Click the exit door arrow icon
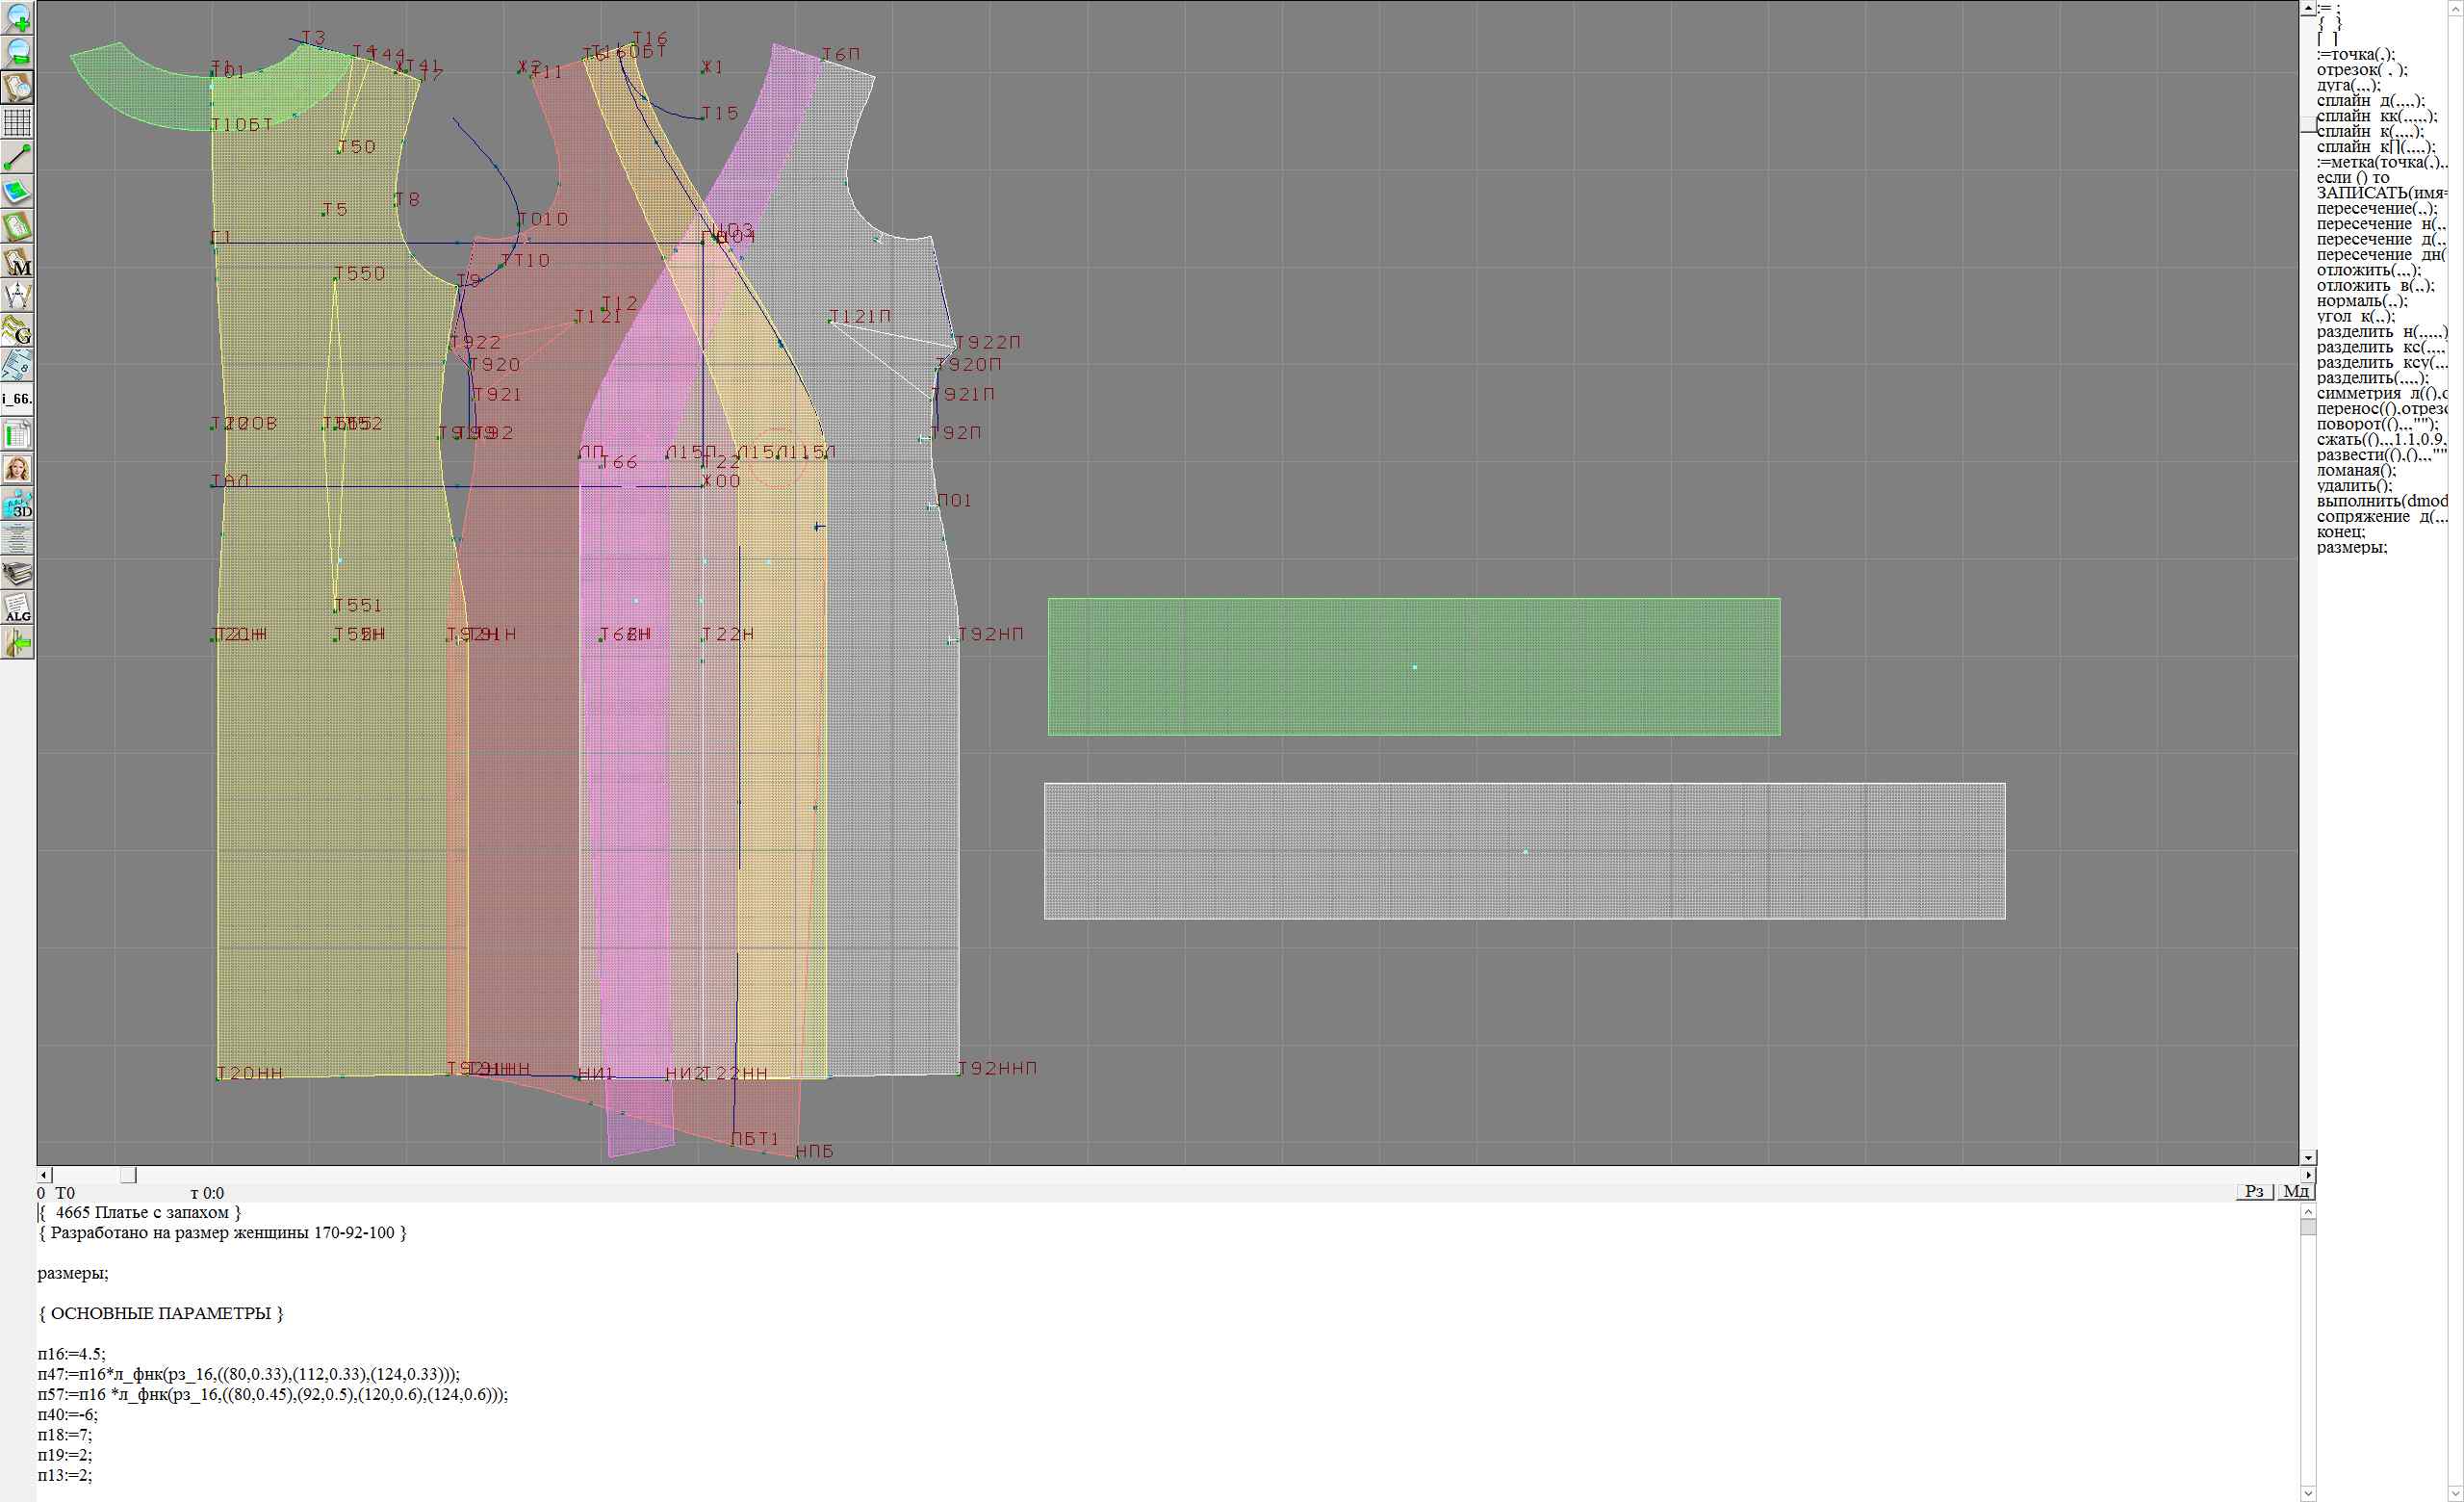 coord(18,644)
